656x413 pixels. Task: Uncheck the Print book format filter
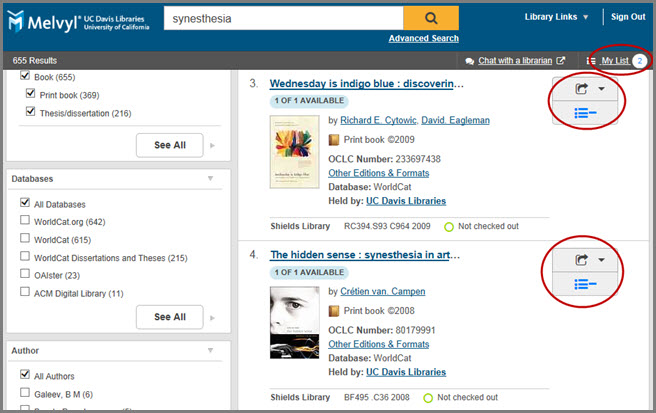click(x=30, y=94)
